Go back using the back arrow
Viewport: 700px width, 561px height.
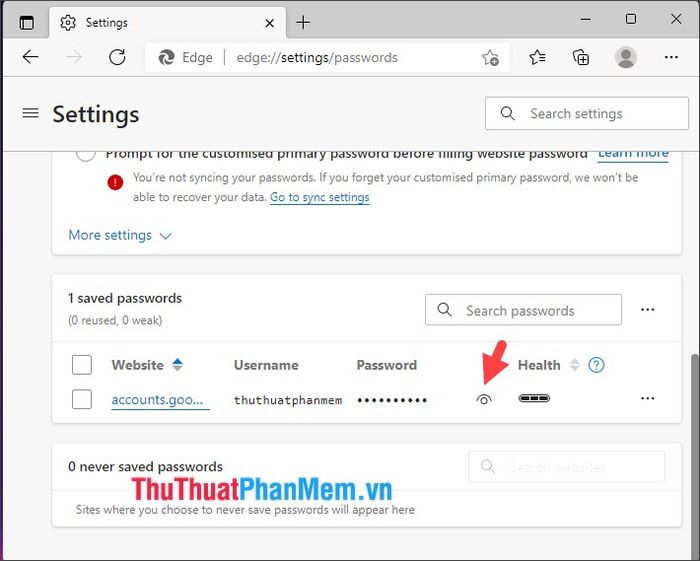[30, 57]
